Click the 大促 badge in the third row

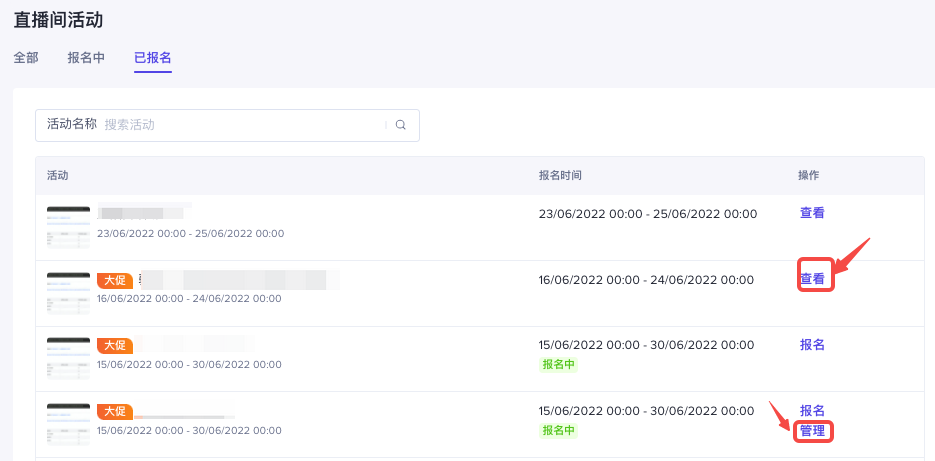[114, 346]
